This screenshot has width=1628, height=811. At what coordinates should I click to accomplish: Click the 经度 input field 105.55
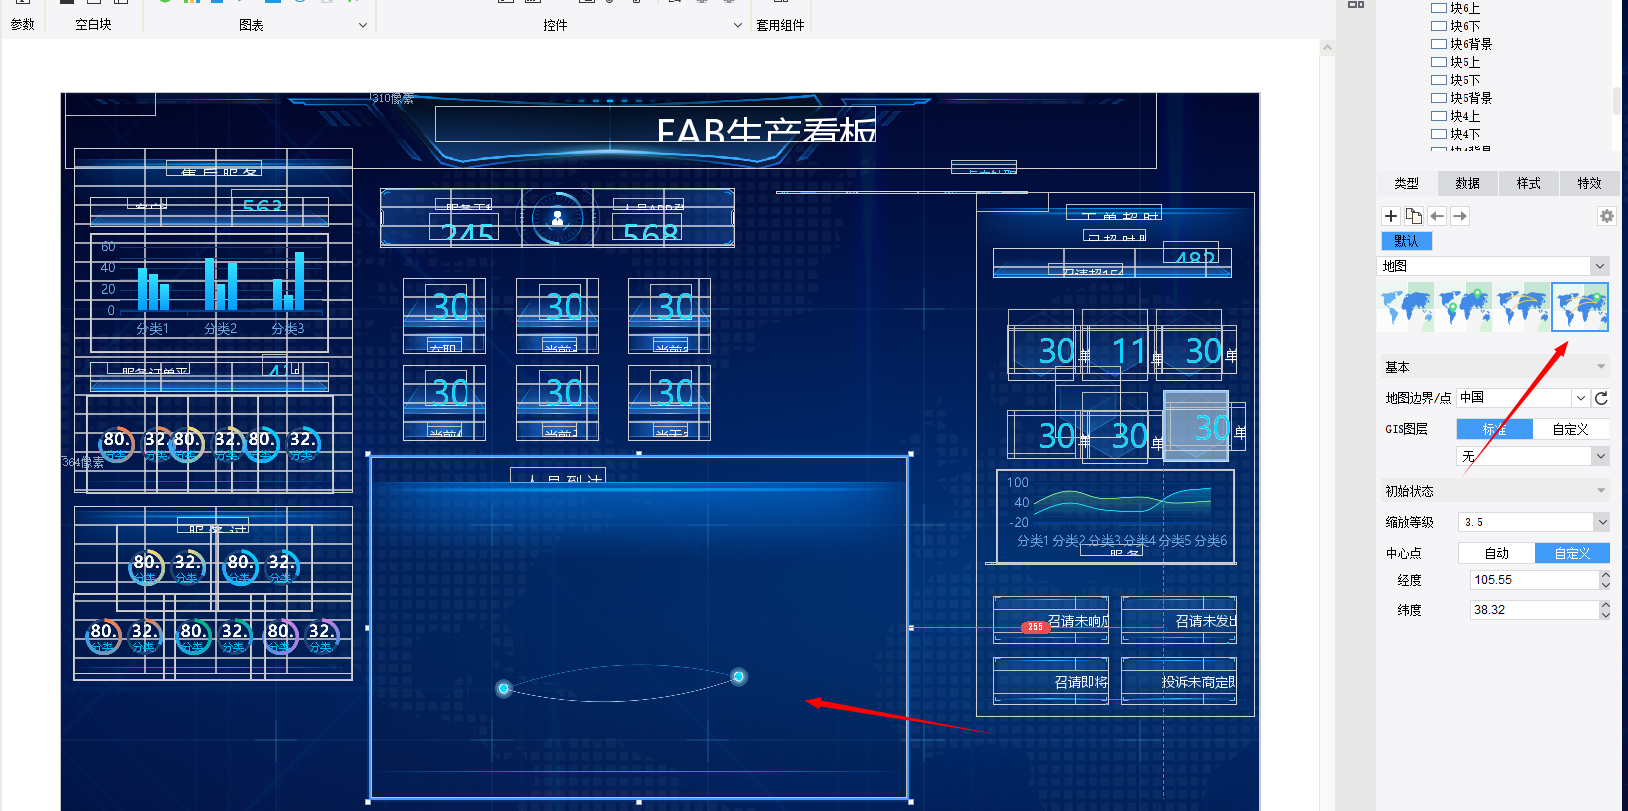point(1533,580)
